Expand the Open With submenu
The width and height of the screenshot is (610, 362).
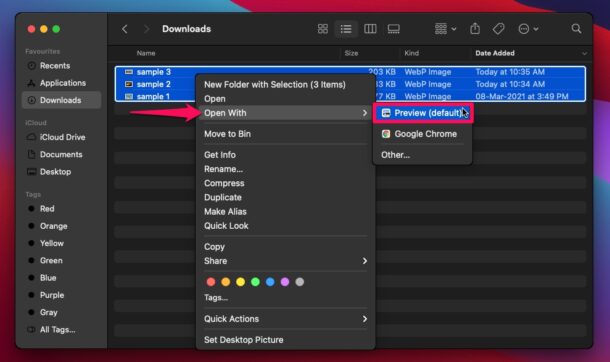click(x=286, y=113)
